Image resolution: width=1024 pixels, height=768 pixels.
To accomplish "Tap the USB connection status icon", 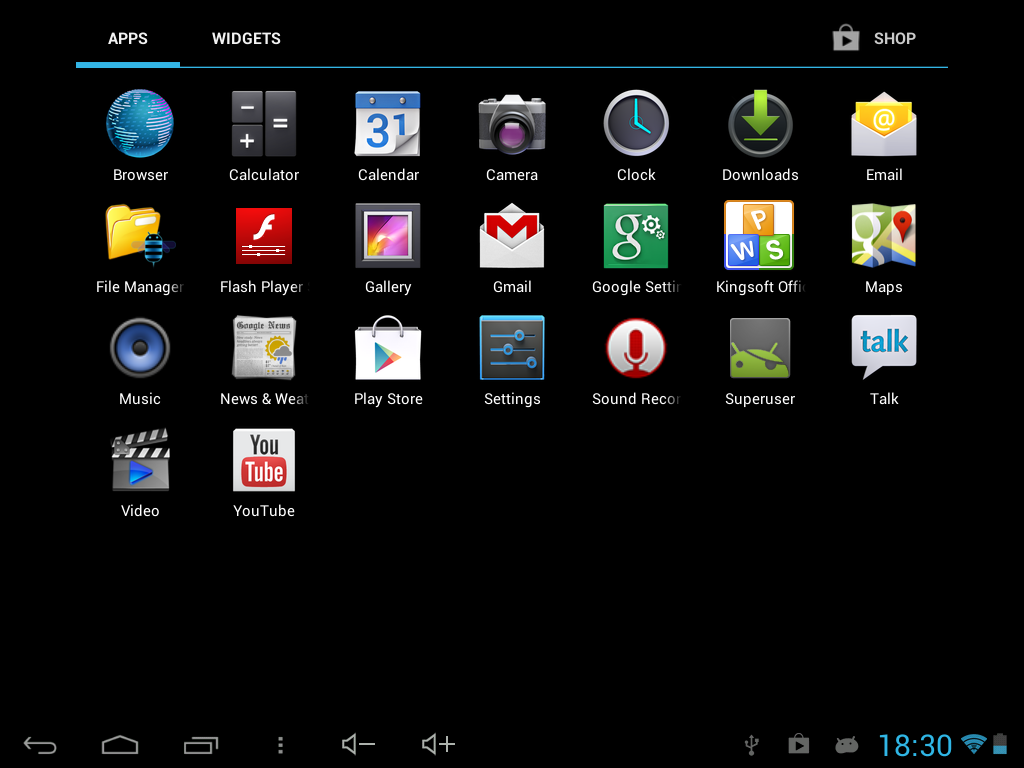I will pyautogui.click(x=752, y=744).
